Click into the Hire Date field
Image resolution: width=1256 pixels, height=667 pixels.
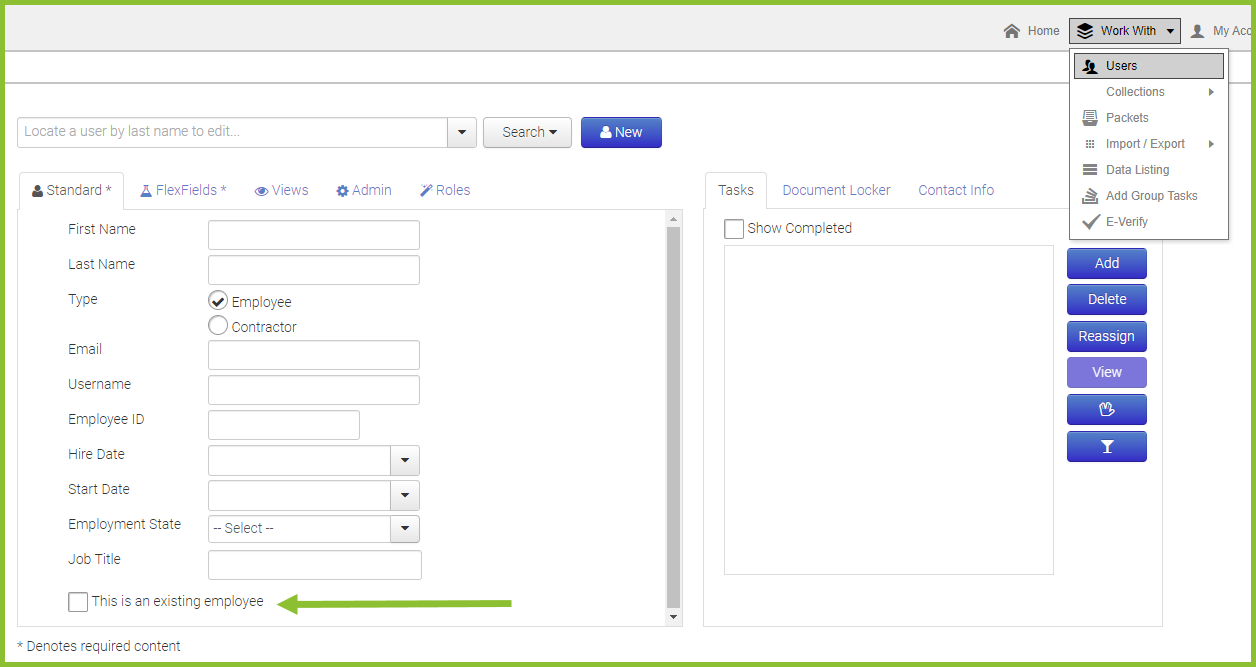click(x=299, y=460)
